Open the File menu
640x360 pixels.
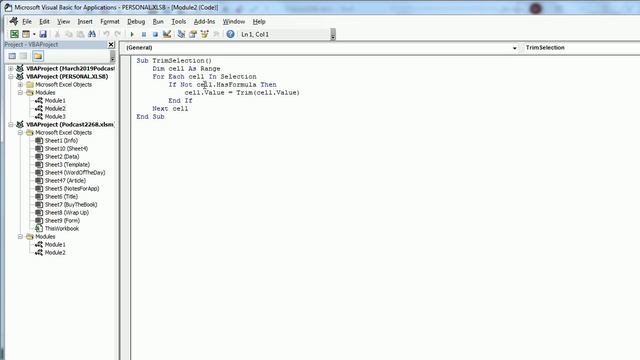pyautogui.click(x=27, y=21)
